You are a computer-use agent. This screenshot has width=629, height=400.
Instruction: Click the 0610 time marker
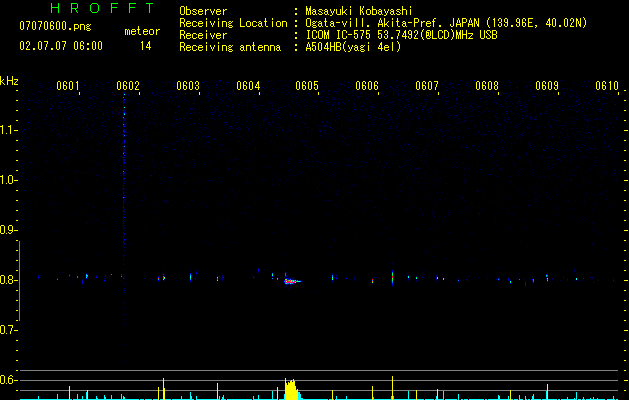point(607,86)
